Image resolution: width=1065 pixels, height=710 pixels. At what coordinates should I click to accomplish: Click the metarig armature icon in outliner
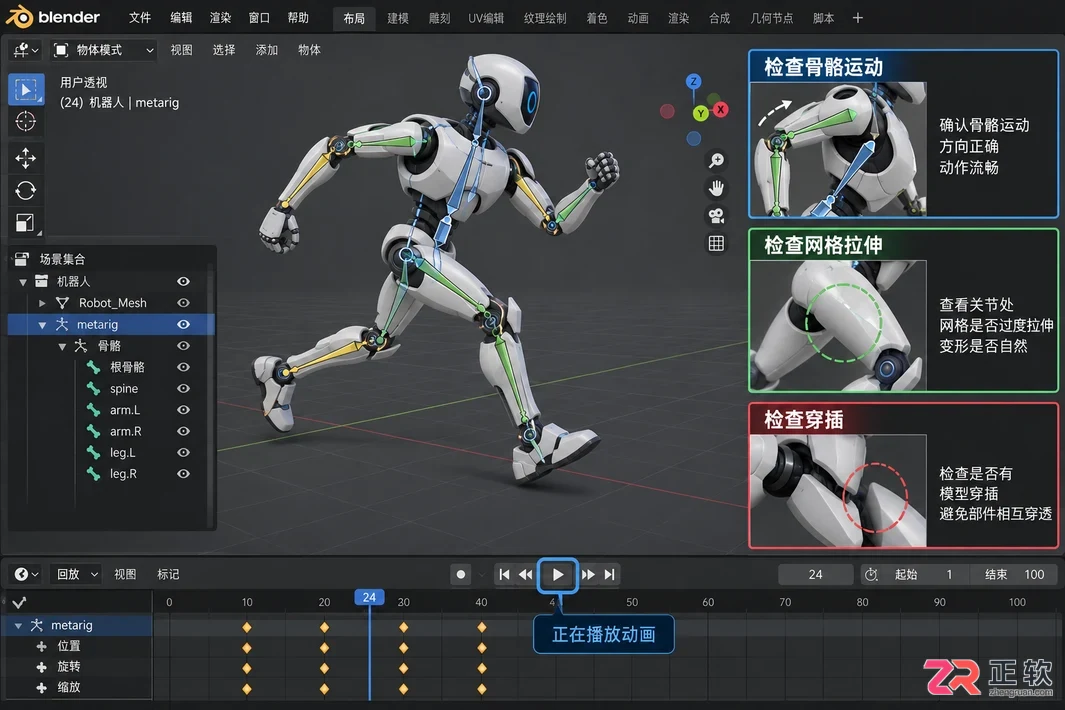click(62, 324)
